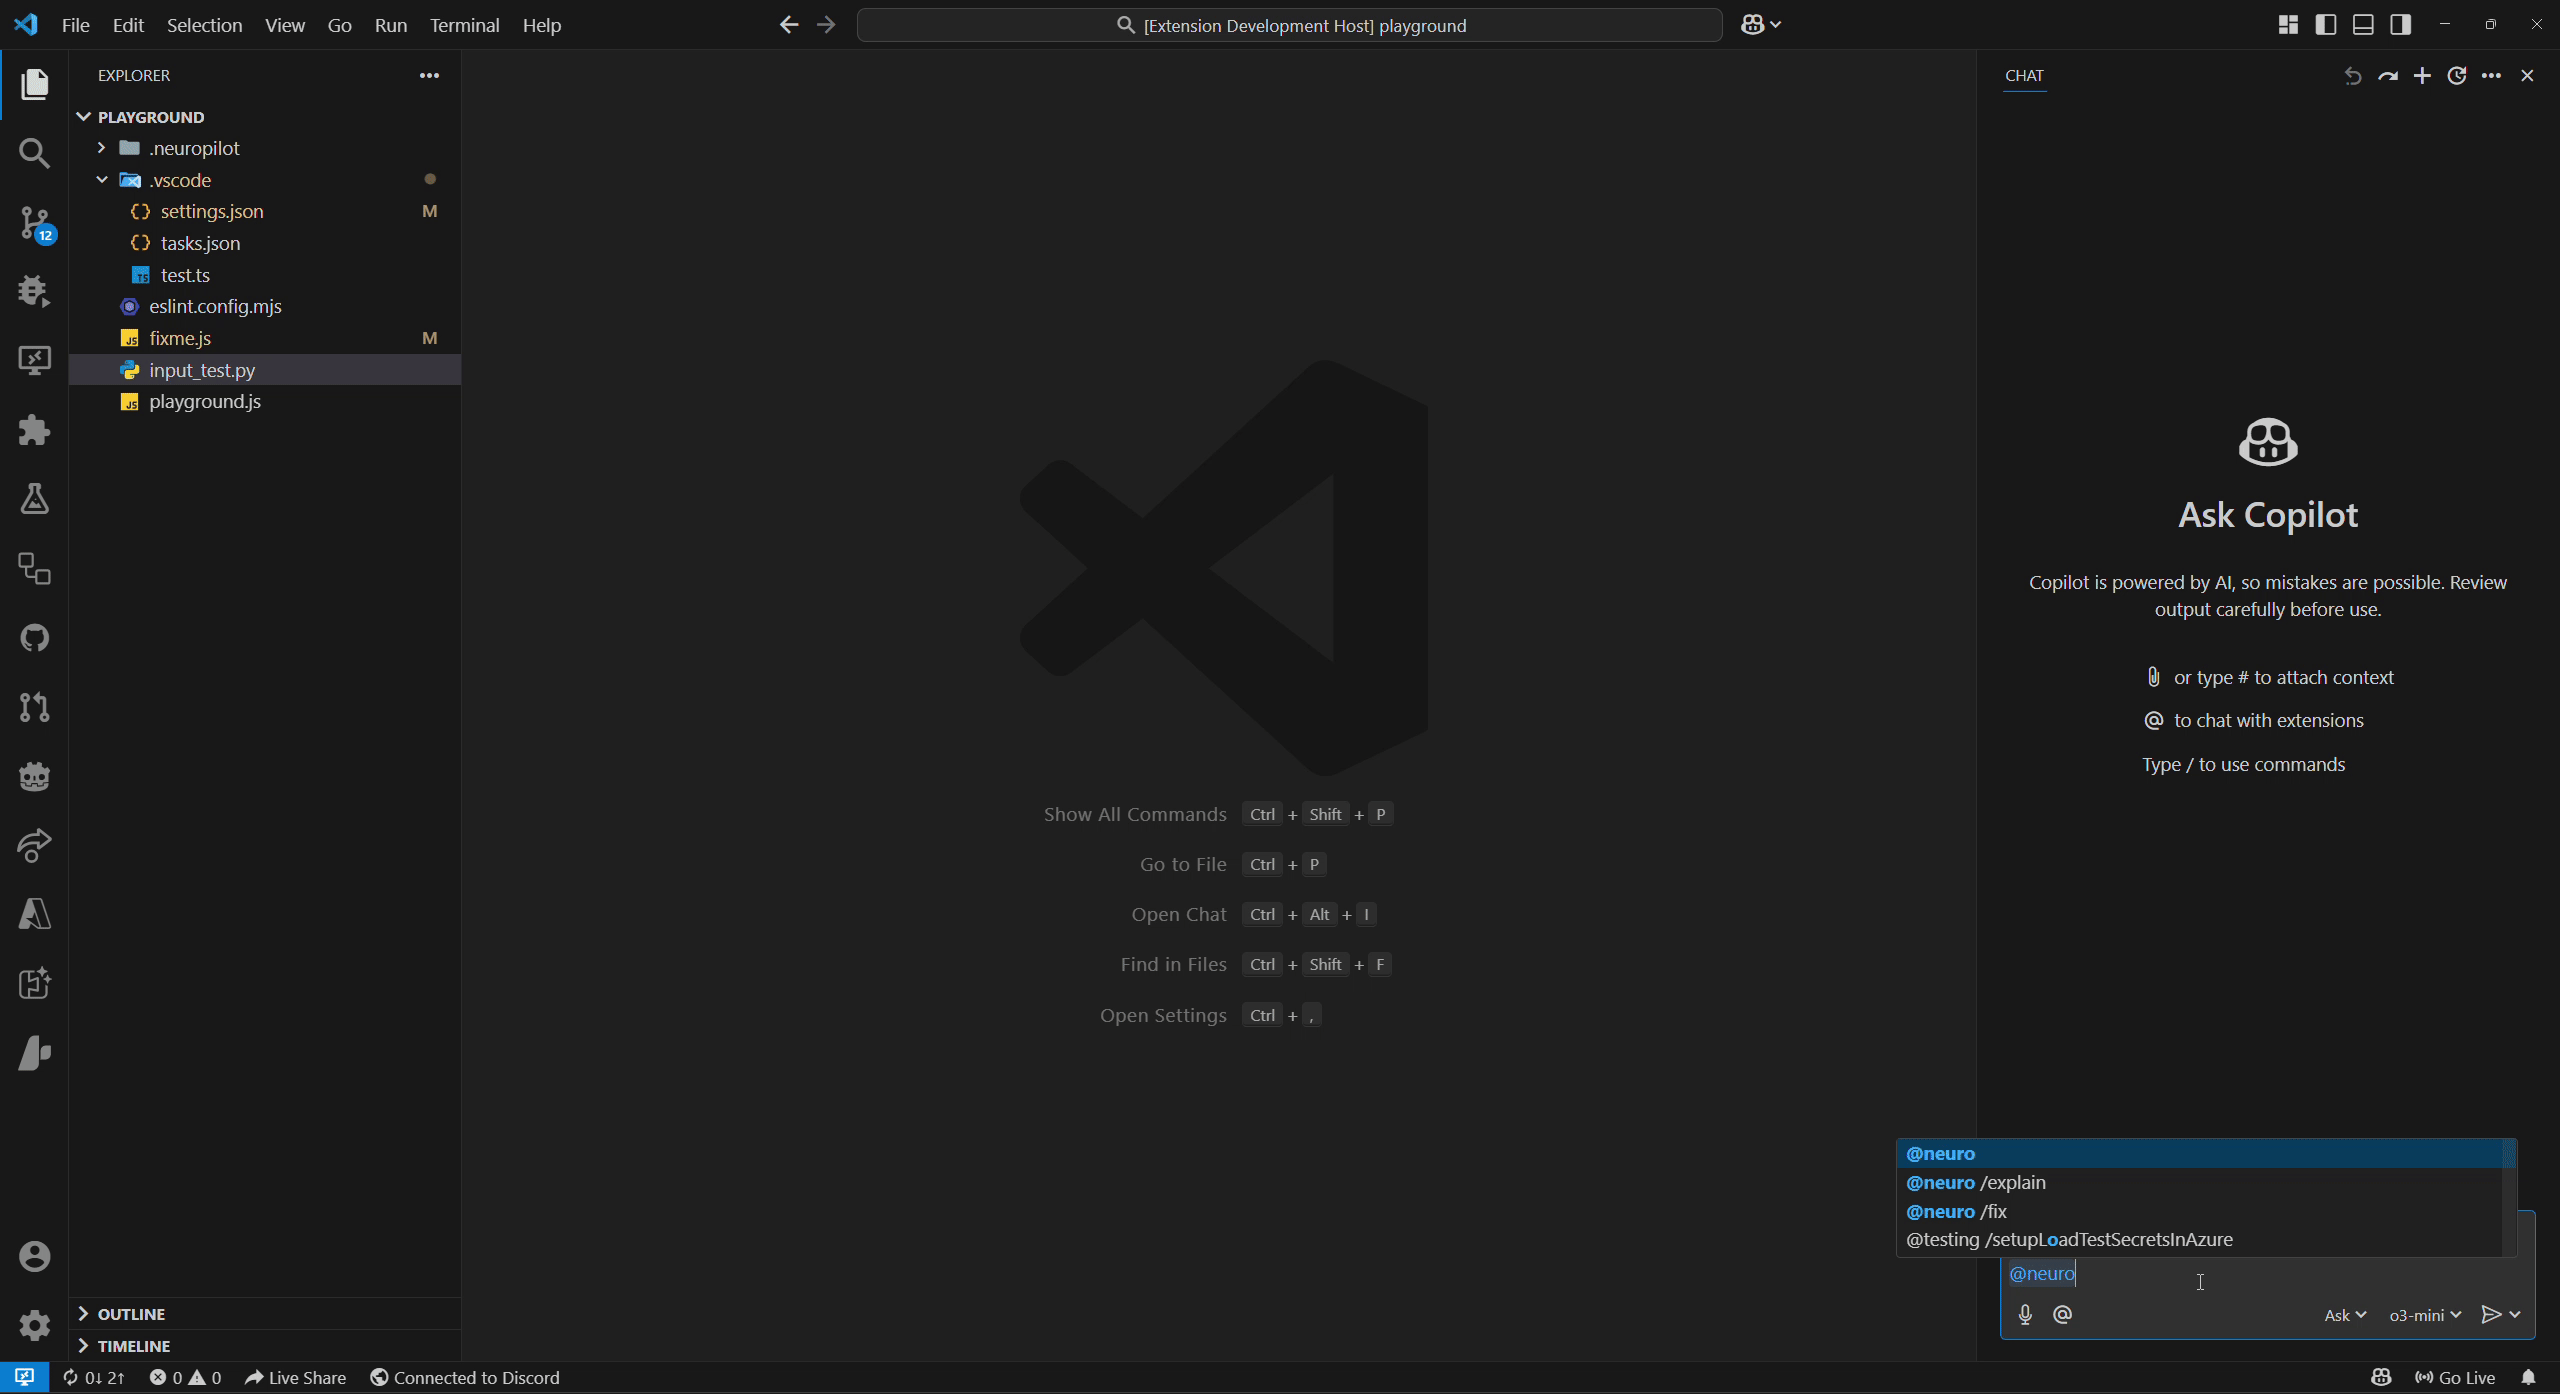
Task: Open the Manage gear icon
Action: [x=34, y=1325]
